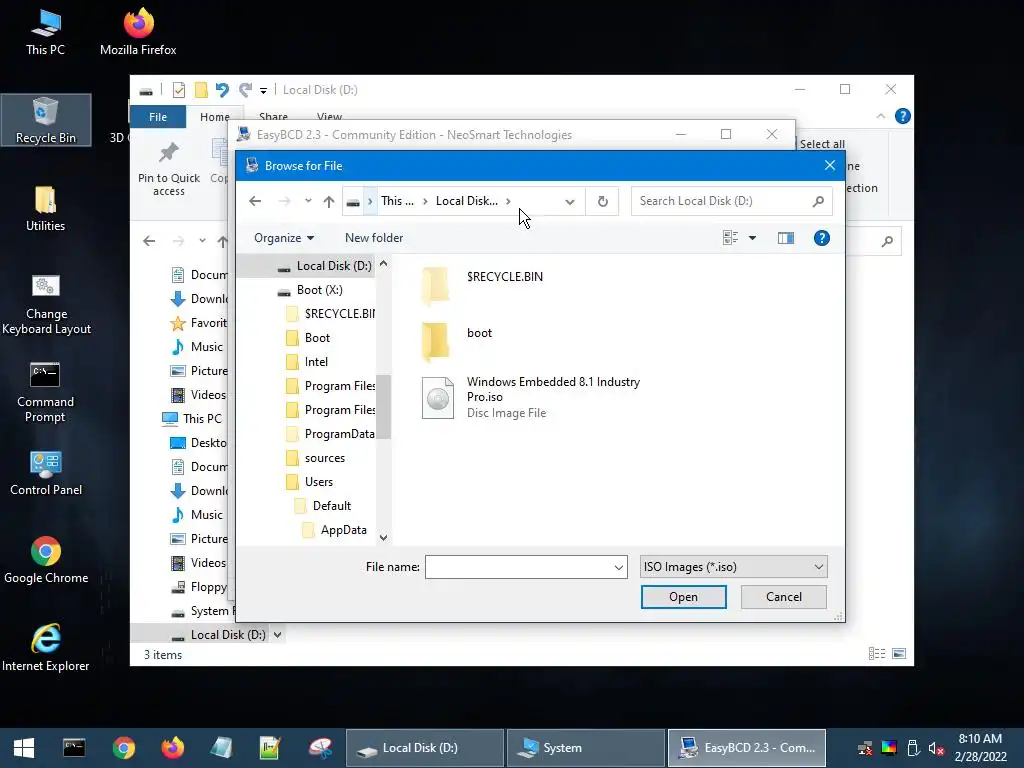Open recent locations dropdown in Browse dialog

pyautogui.click(x=308, y=201)
